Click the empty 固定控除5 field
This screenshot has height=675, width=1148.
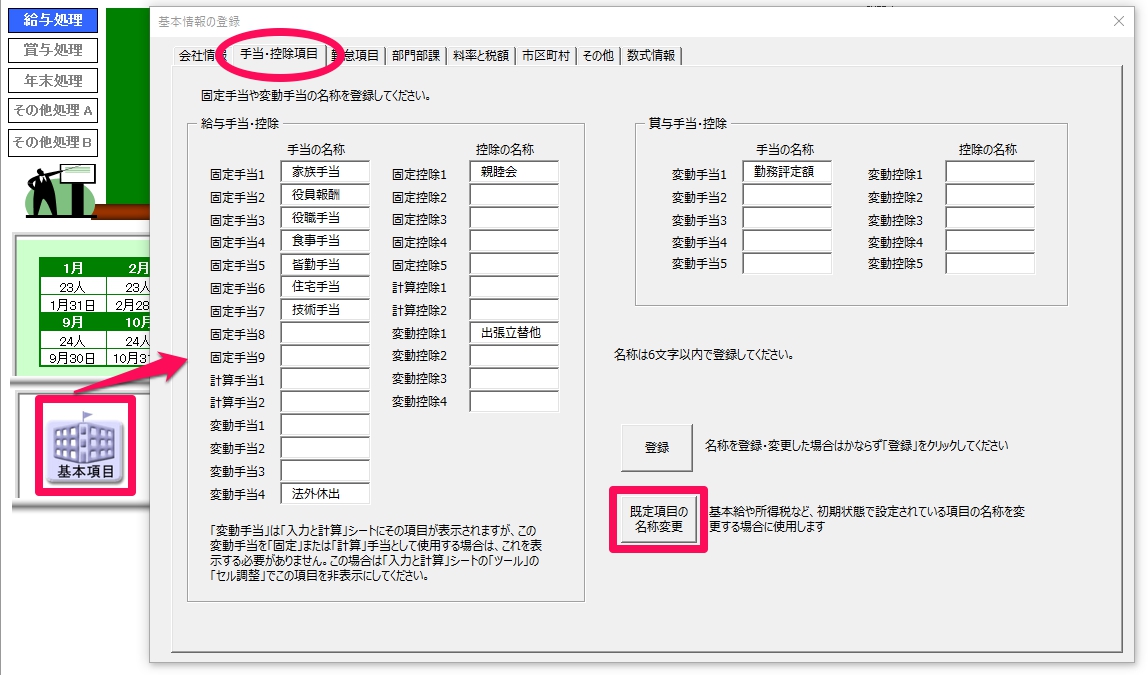514,264
